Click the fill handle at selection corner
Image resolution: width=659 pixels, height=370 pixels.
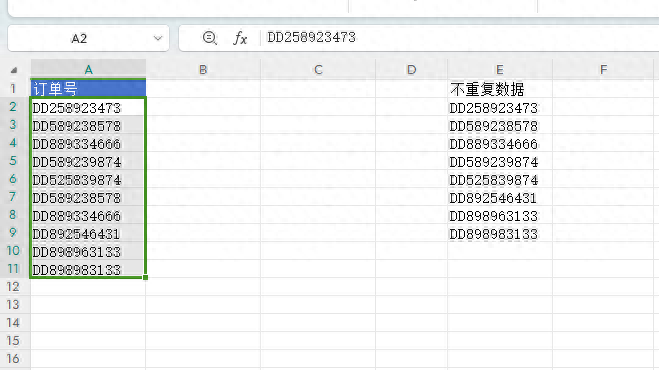click(145, 277)
